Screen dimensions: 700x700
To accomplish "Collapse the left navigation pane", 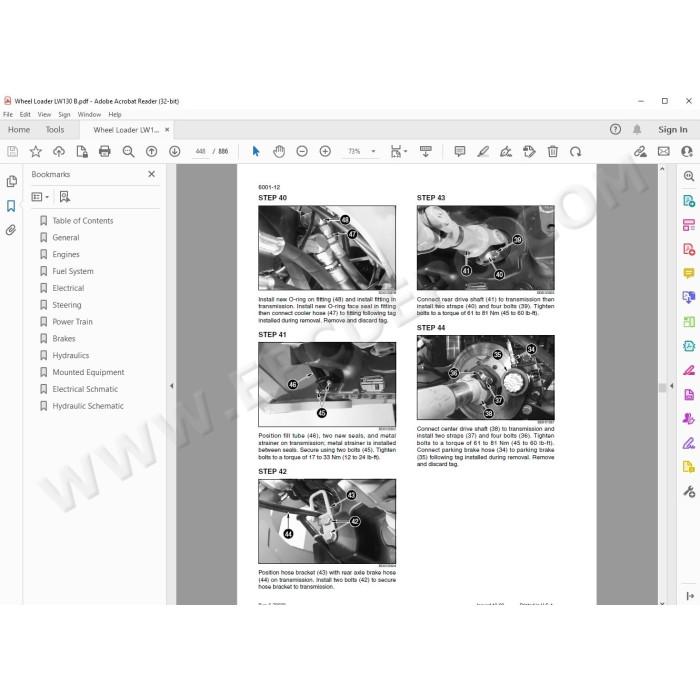I will coord(172,386).
